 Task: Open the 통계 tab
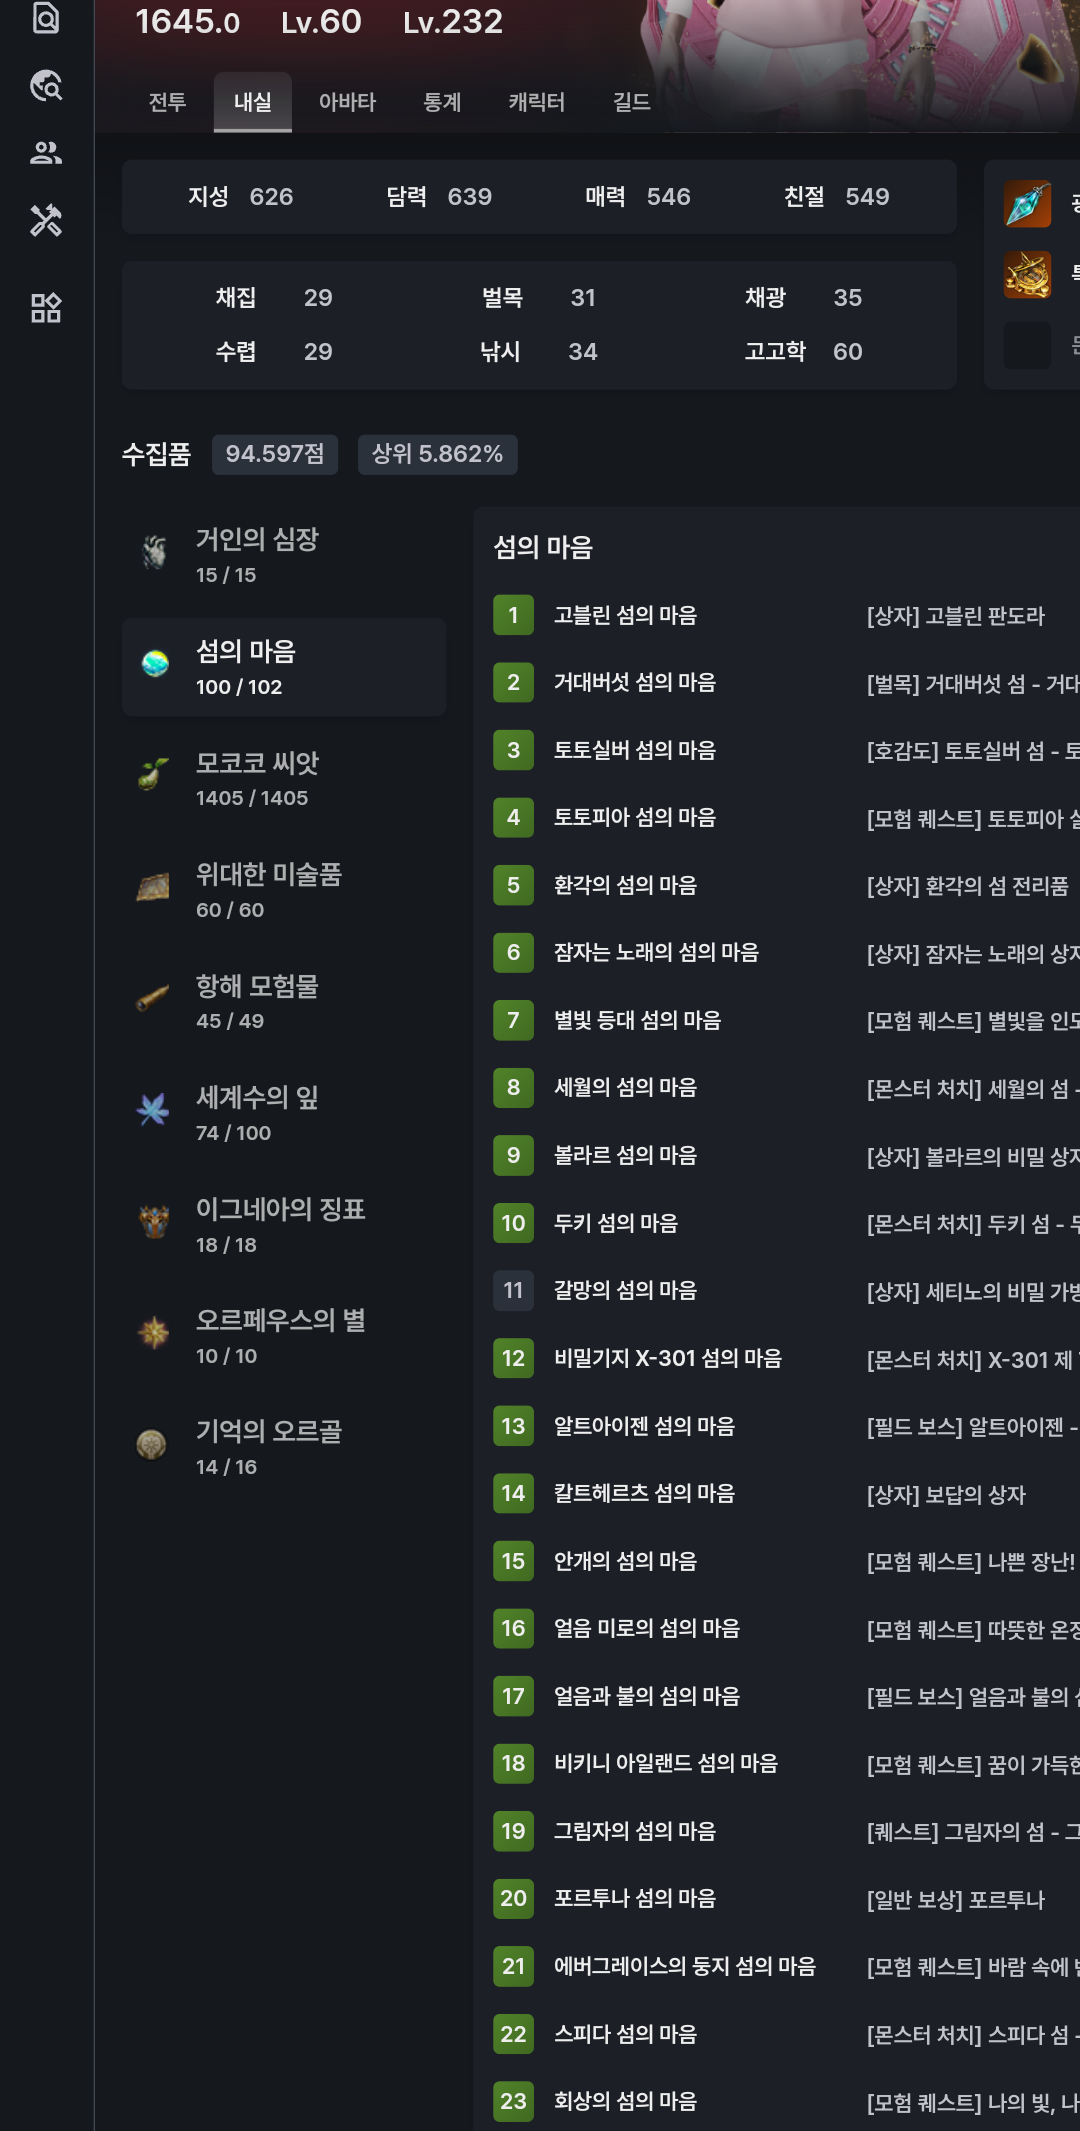(442, 102)
